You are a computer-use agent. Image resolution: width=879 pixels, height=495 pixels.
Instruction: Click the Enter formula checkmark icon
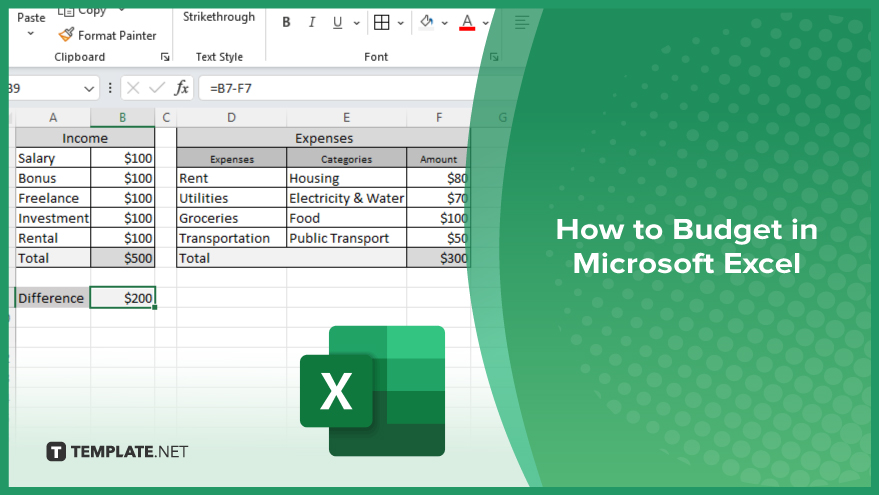[x=157, y=88]
